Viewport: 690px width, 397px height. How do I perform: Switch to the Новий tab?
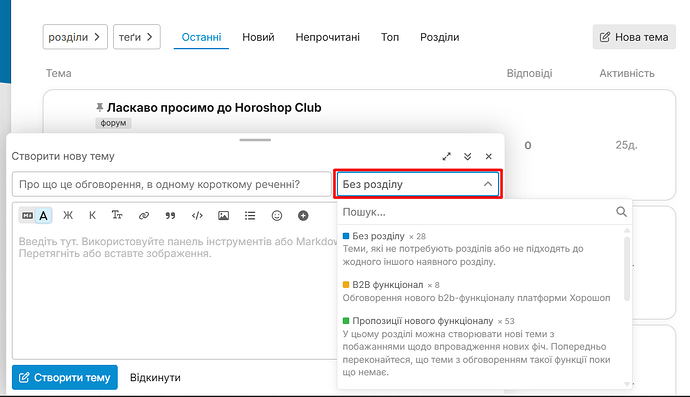tap(258, 37)
